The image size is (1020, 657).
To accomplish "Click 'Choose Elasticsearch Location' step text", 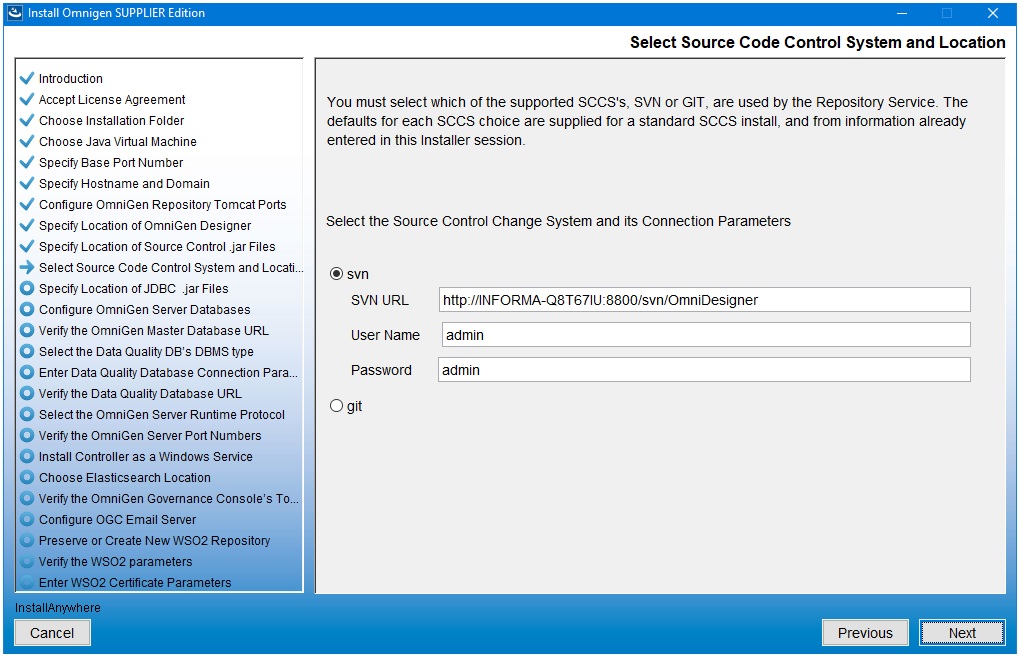I will (125, 477).
